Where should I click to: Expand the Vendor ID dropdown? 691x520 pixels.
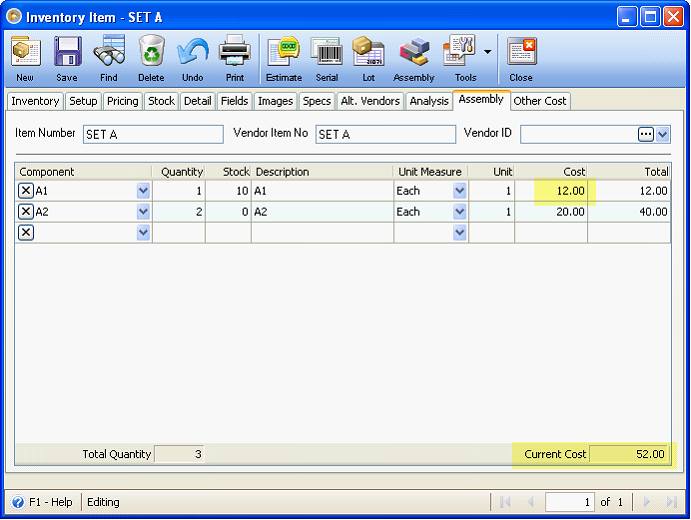[663, 134]
